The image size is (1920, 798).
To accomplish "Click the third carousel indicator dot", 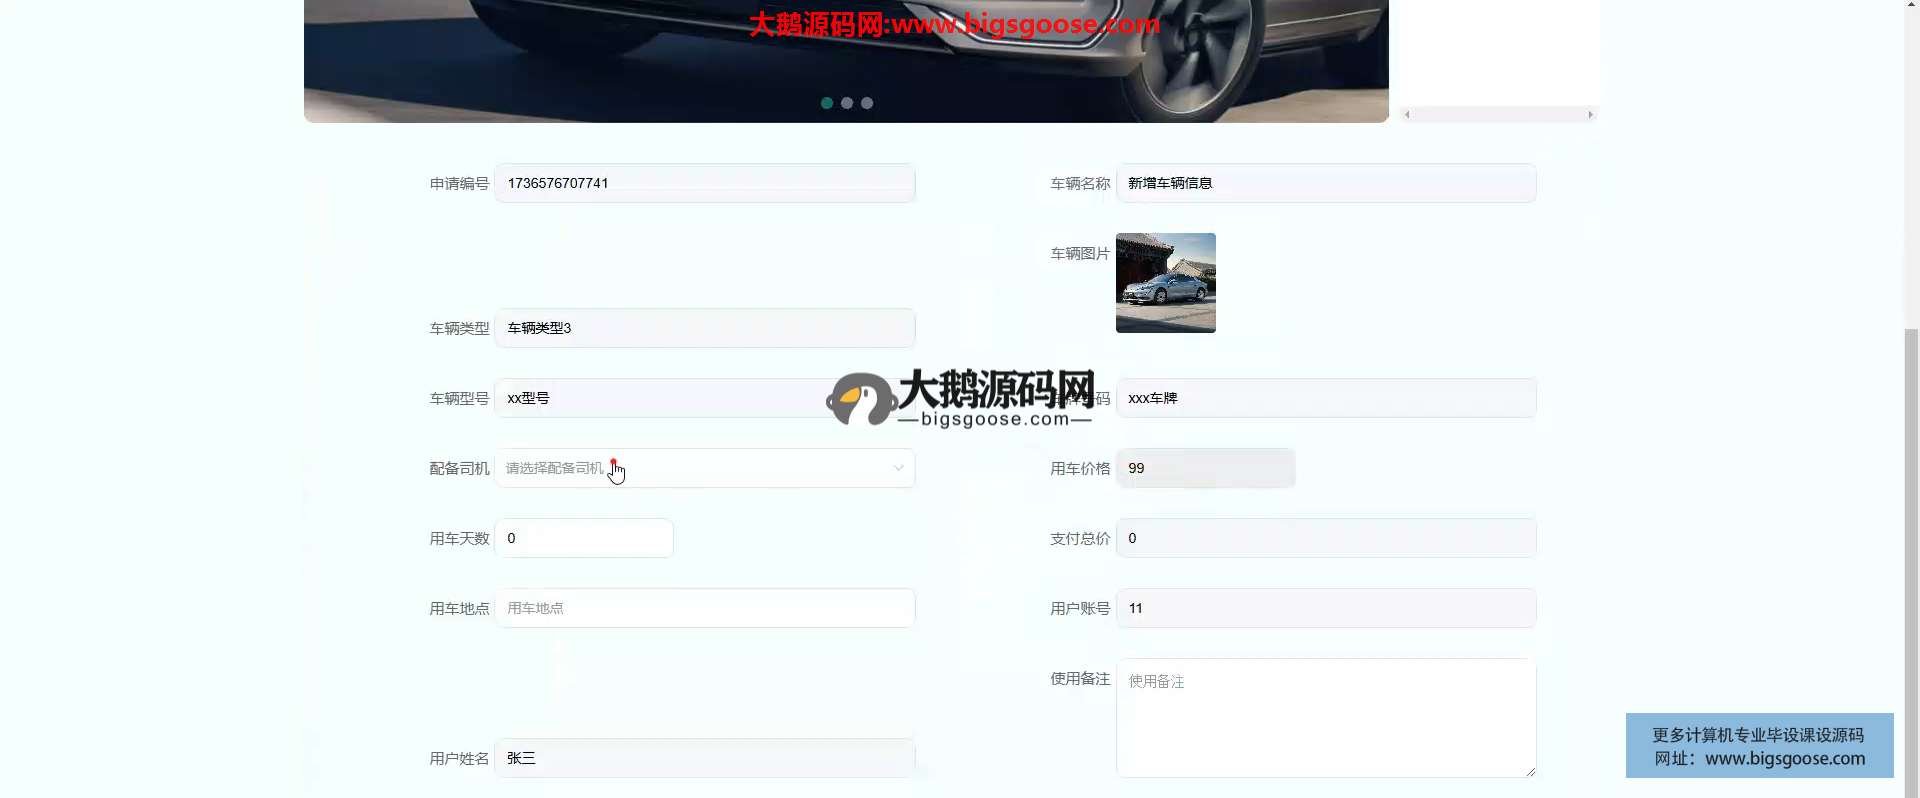I will (x=867, y=103).
